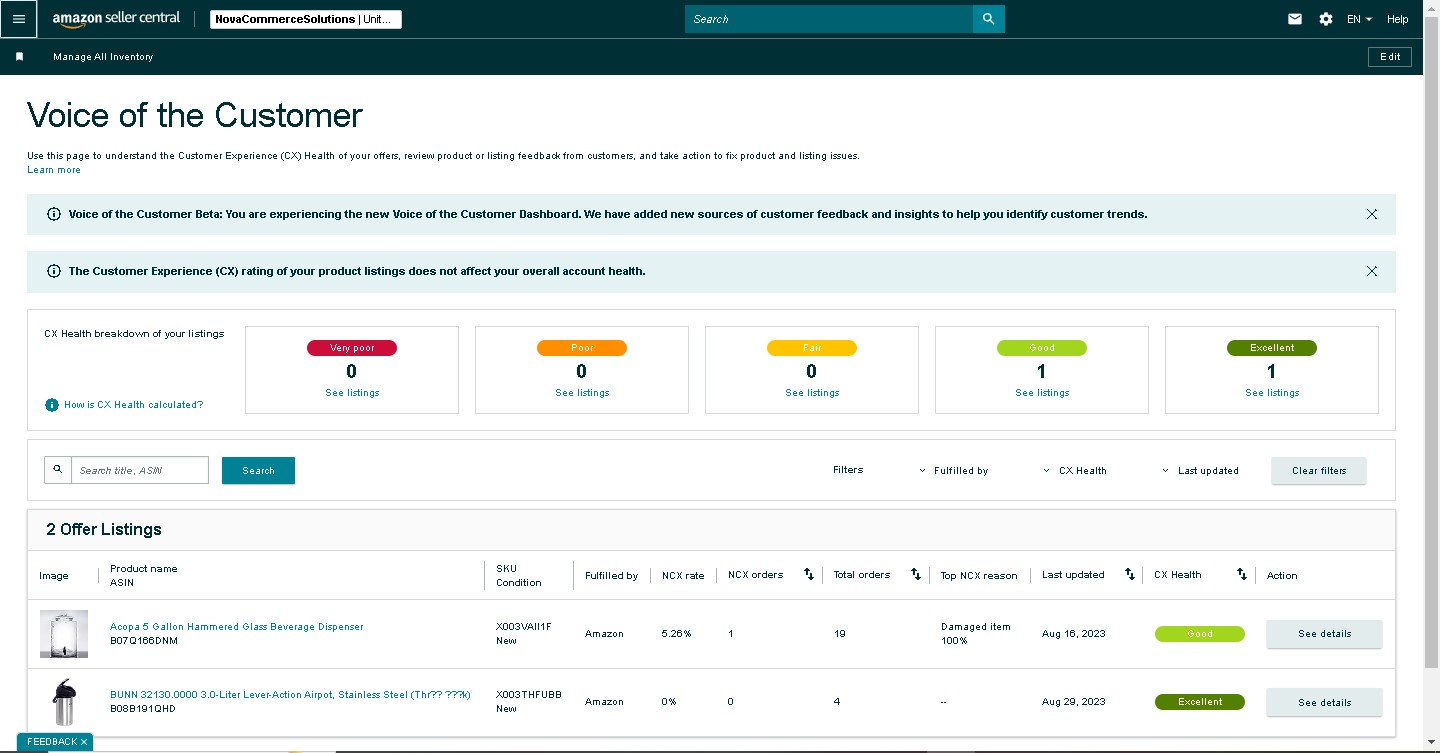Sort the table by Total orders
1440x753 pixels.
click(915, 575)
